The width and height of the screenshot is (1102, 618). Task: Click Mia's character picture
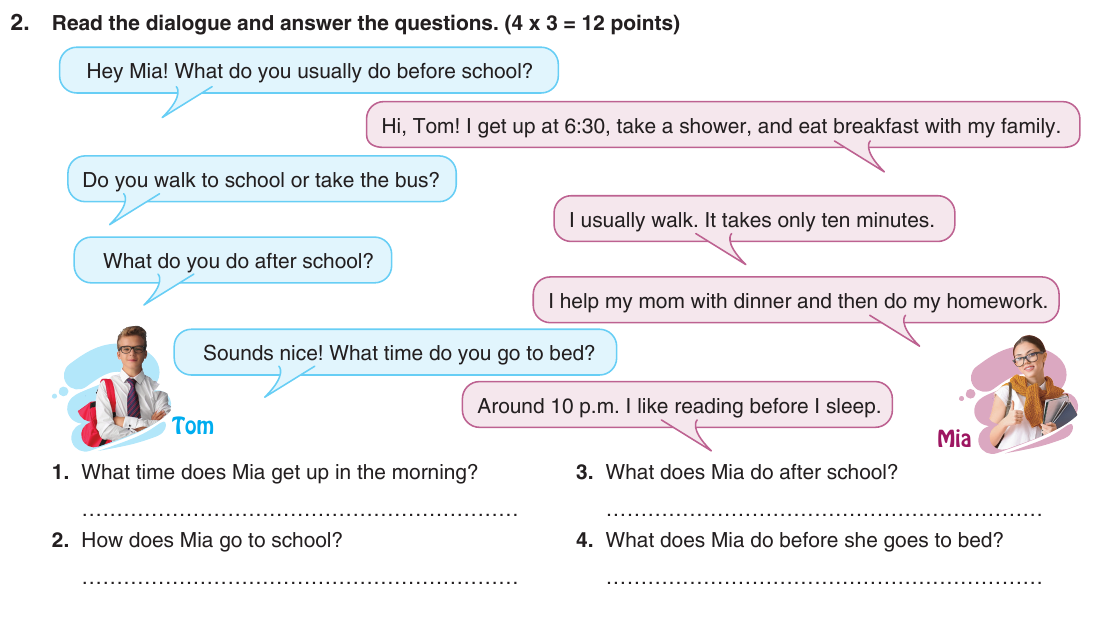(x=1025, y=394)
